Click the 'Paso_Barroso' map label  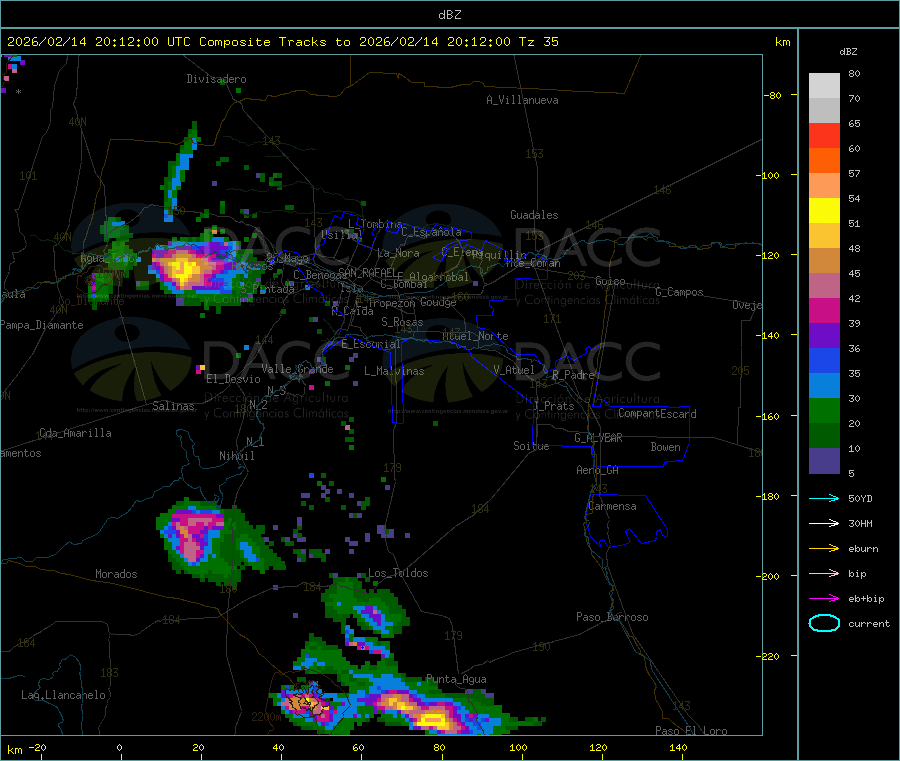[612, 617]
